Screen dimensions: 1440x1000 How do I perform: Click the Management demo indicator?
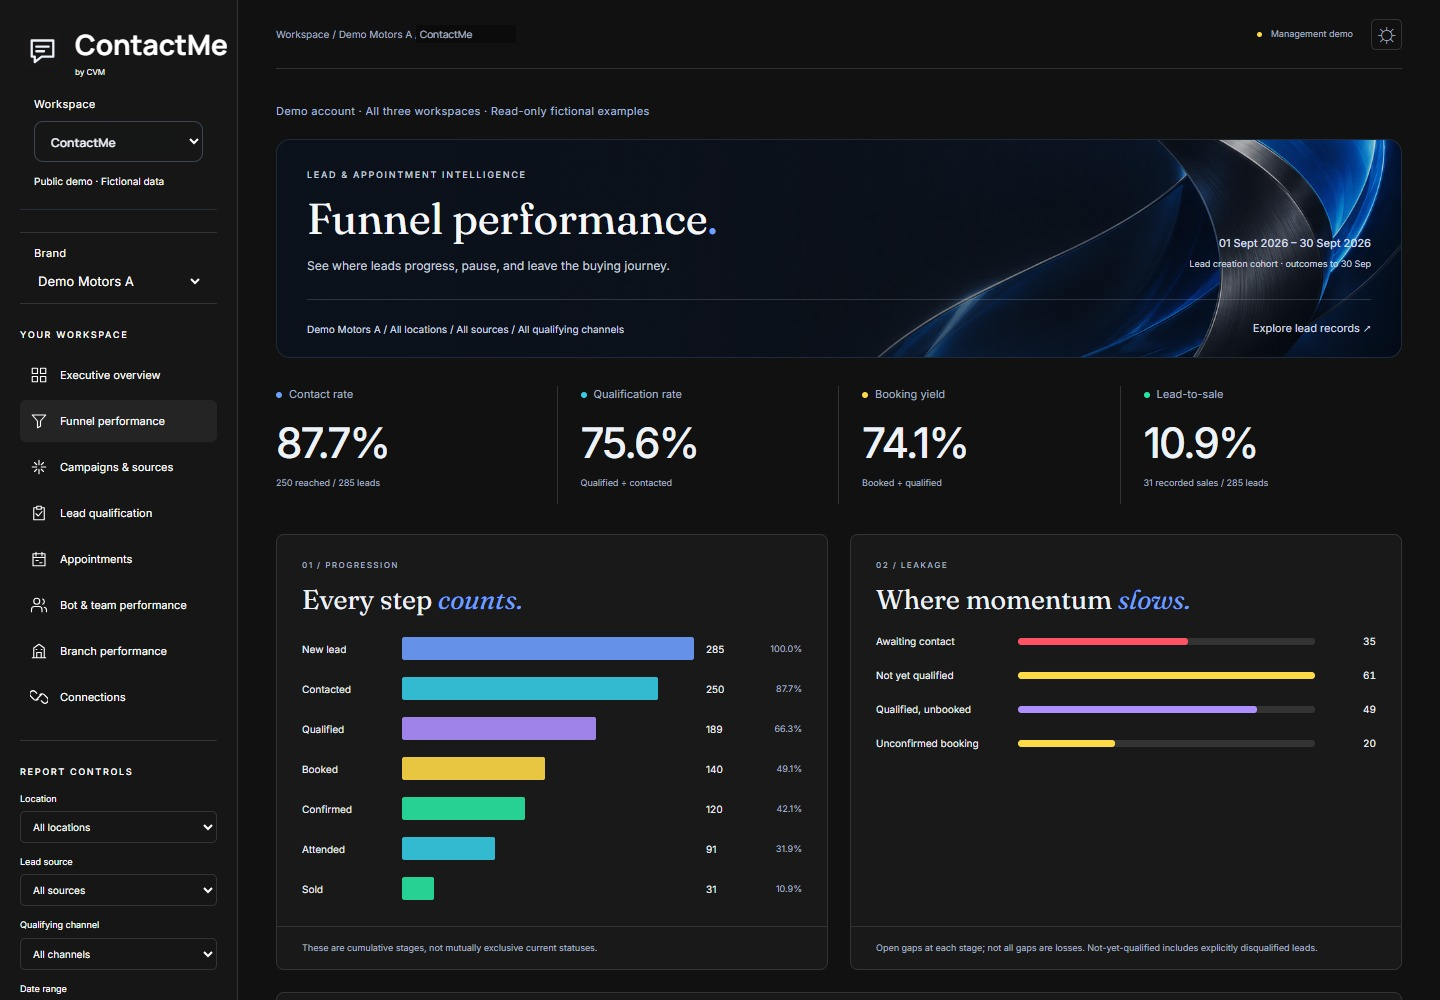pos(1305,34)
